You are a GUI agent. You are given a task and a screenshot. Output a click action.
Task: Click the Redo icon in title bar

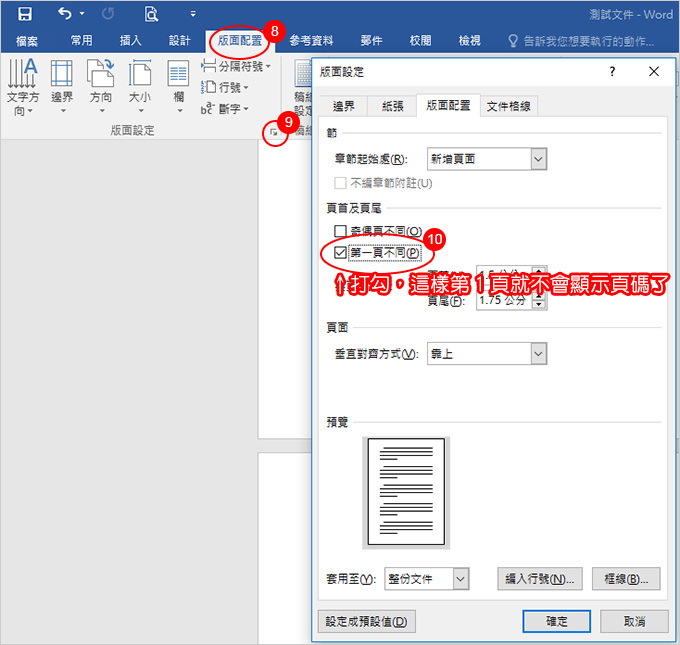(108, 14)
